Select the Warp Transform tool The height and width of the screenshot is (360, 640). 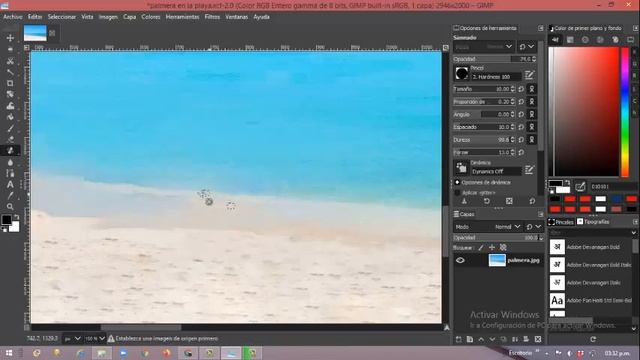10,106
